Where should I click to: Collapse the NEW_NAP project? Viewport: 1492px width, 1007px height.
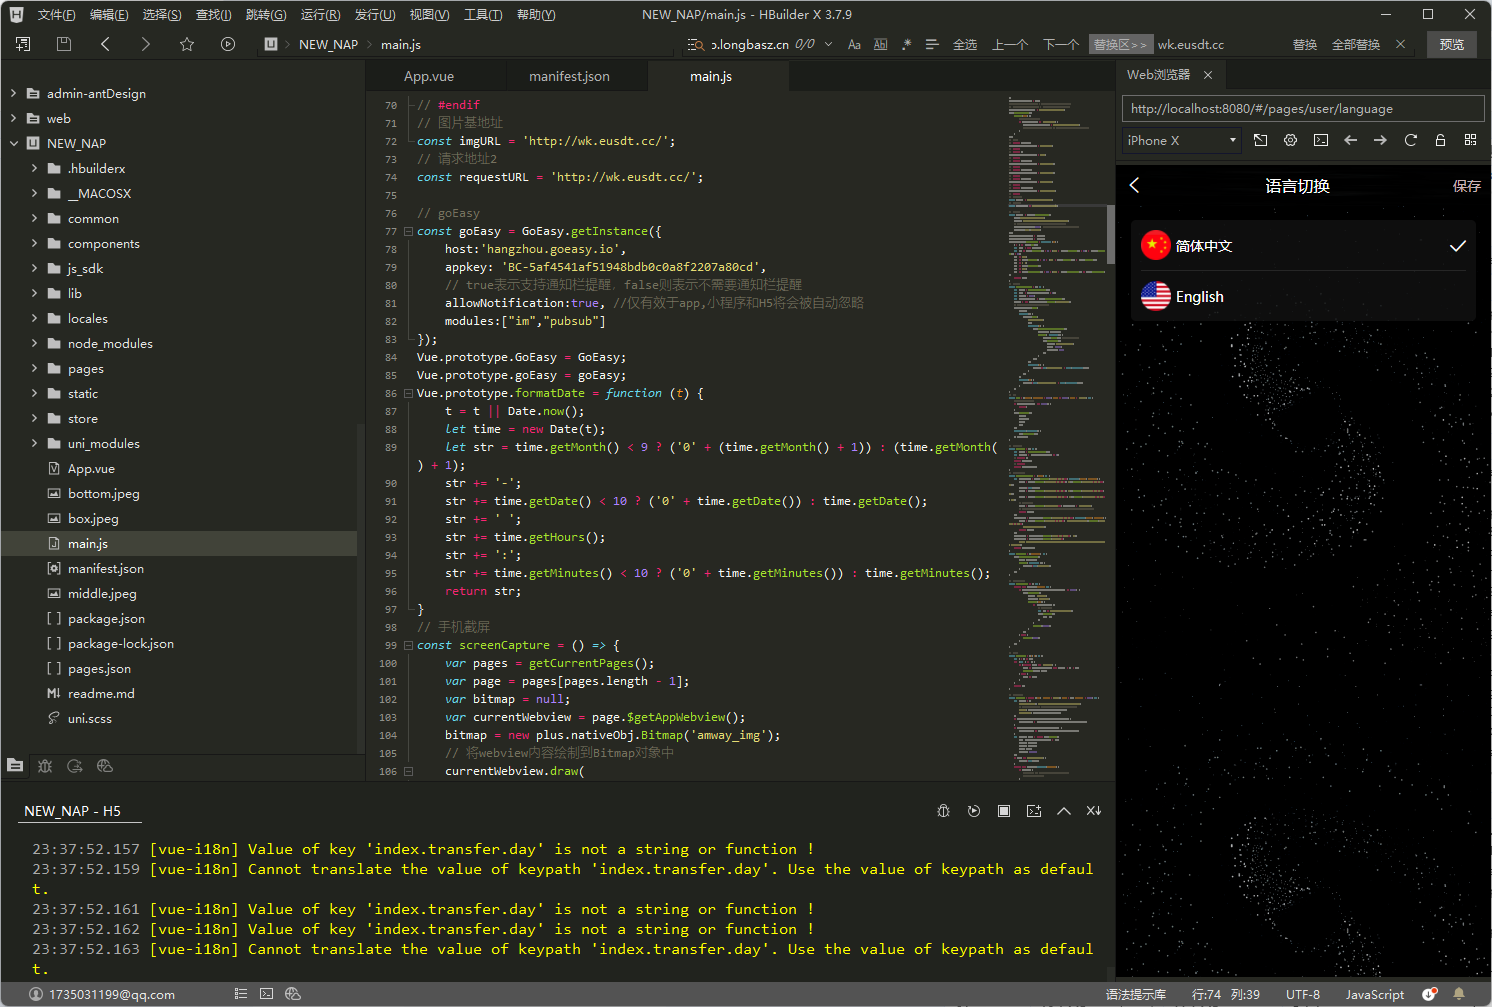[13, 143]
